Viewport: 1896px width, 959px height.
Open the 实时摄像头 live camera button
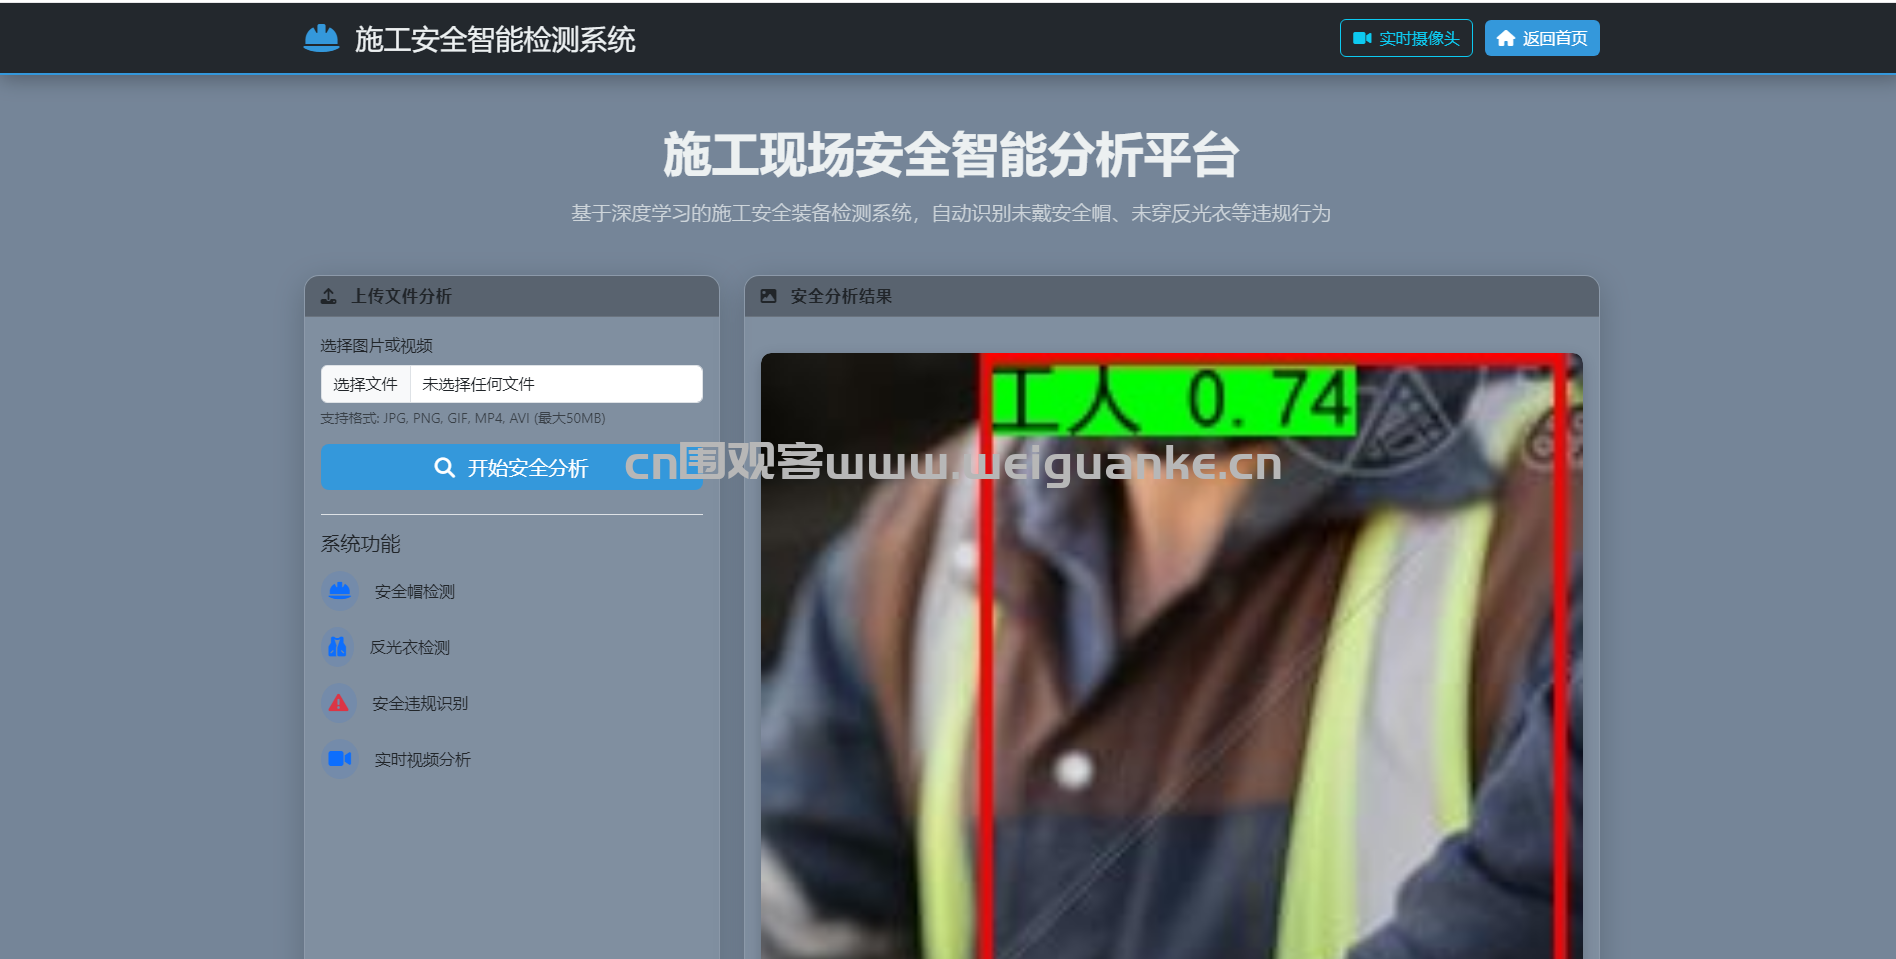tap(1406, 38)
